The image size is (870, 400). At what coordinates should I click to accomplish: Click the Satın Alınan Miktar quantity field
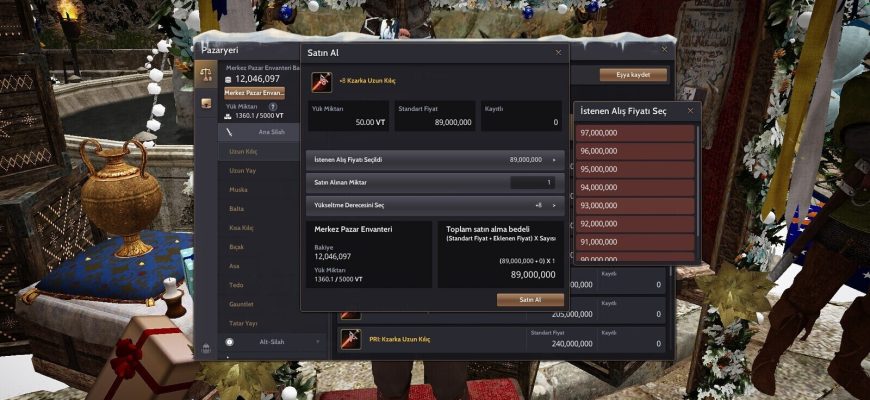coord(532,183)
